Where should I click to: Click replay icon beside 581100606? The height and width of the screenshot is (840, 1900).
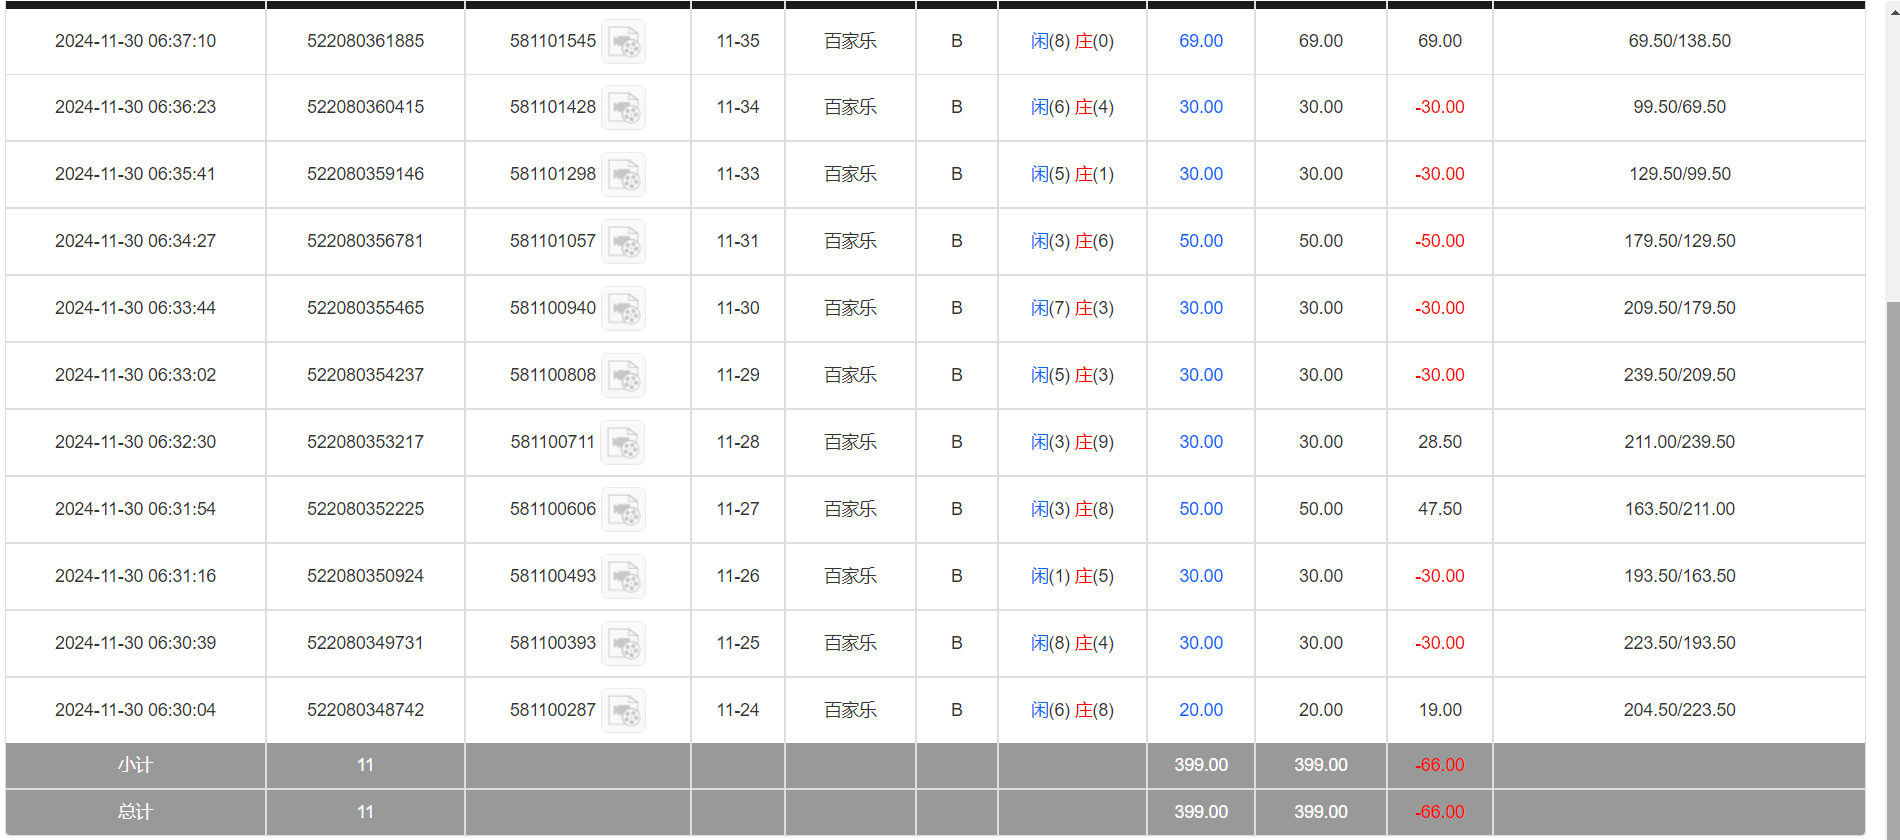(623, 510)
